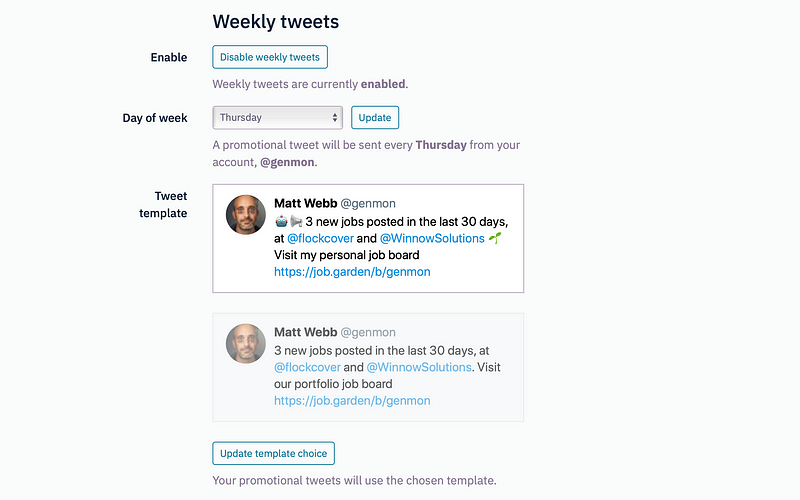Open job.garden/b/genmon link in second template
800x500 pixels.
352,401
